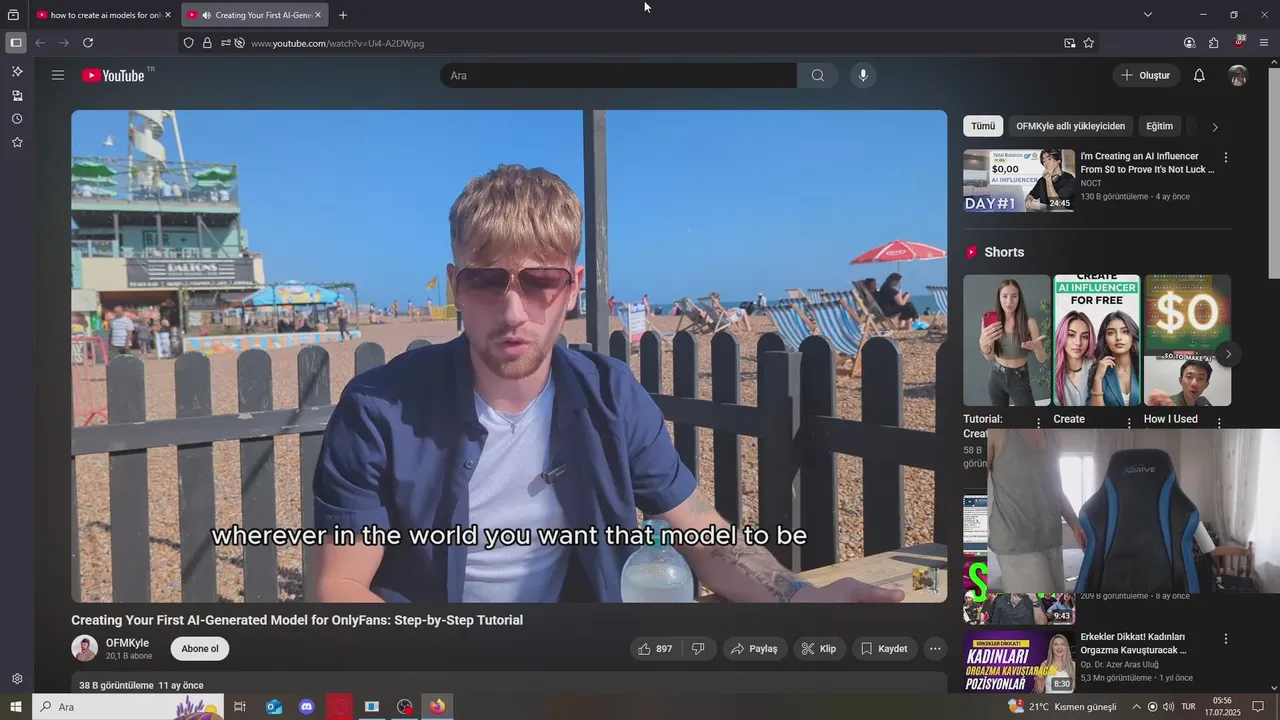Open the YouTube hamburger guide menu
The width and height of the screenshot is (1280, 720).
click(58, 75)
